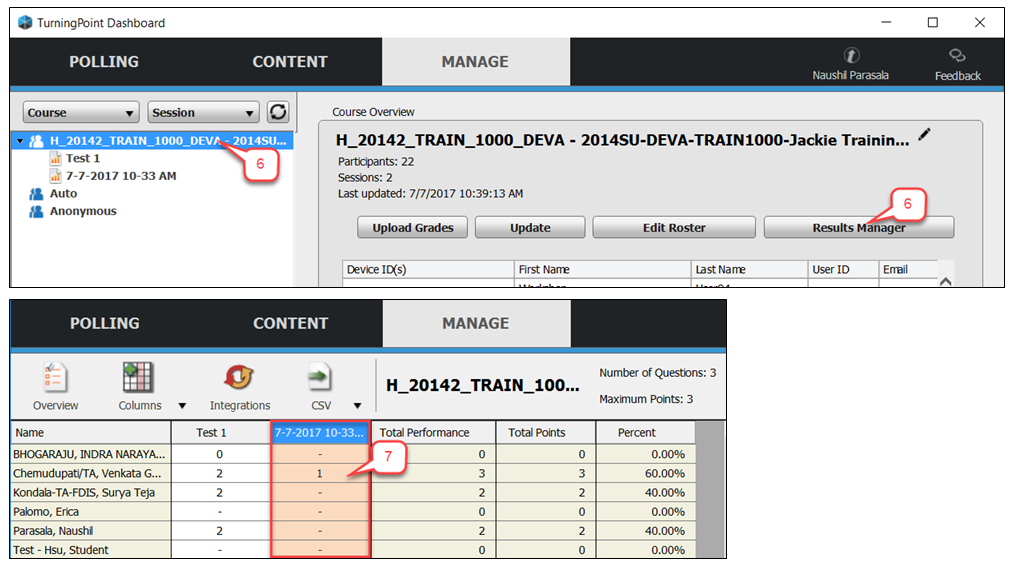
Task: Click the Overview icon in the Results Manager toolbar
Action: (x=54, y=377)
